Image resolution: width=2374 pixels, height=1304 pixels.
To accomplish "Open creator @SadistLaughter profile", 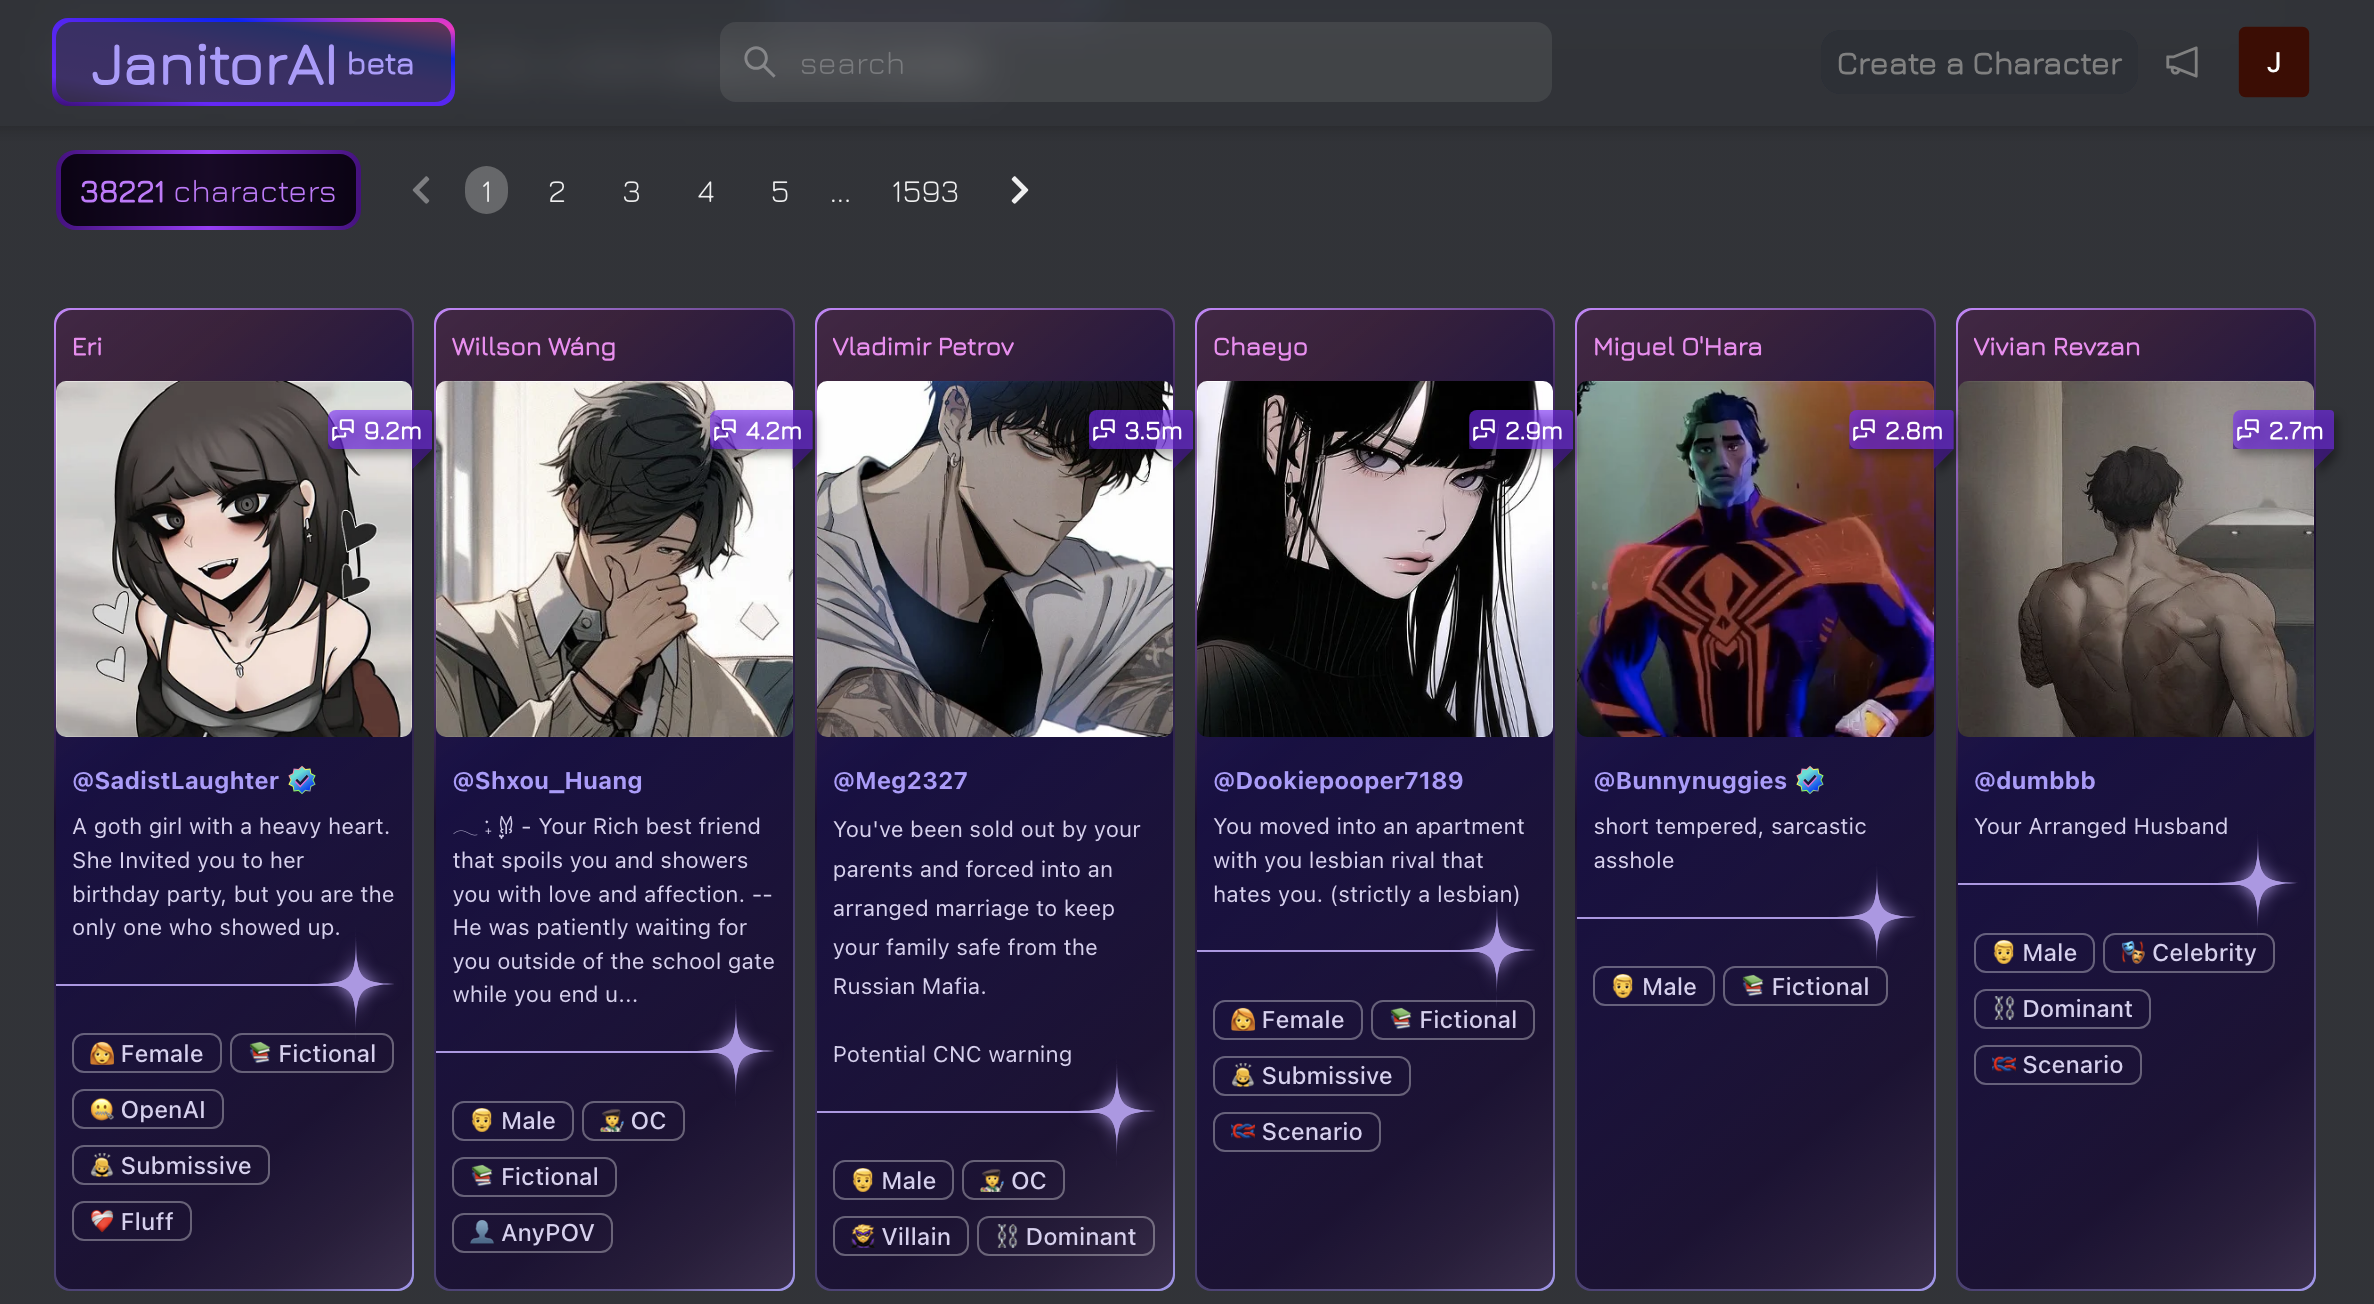I will [x=175, y=780].
